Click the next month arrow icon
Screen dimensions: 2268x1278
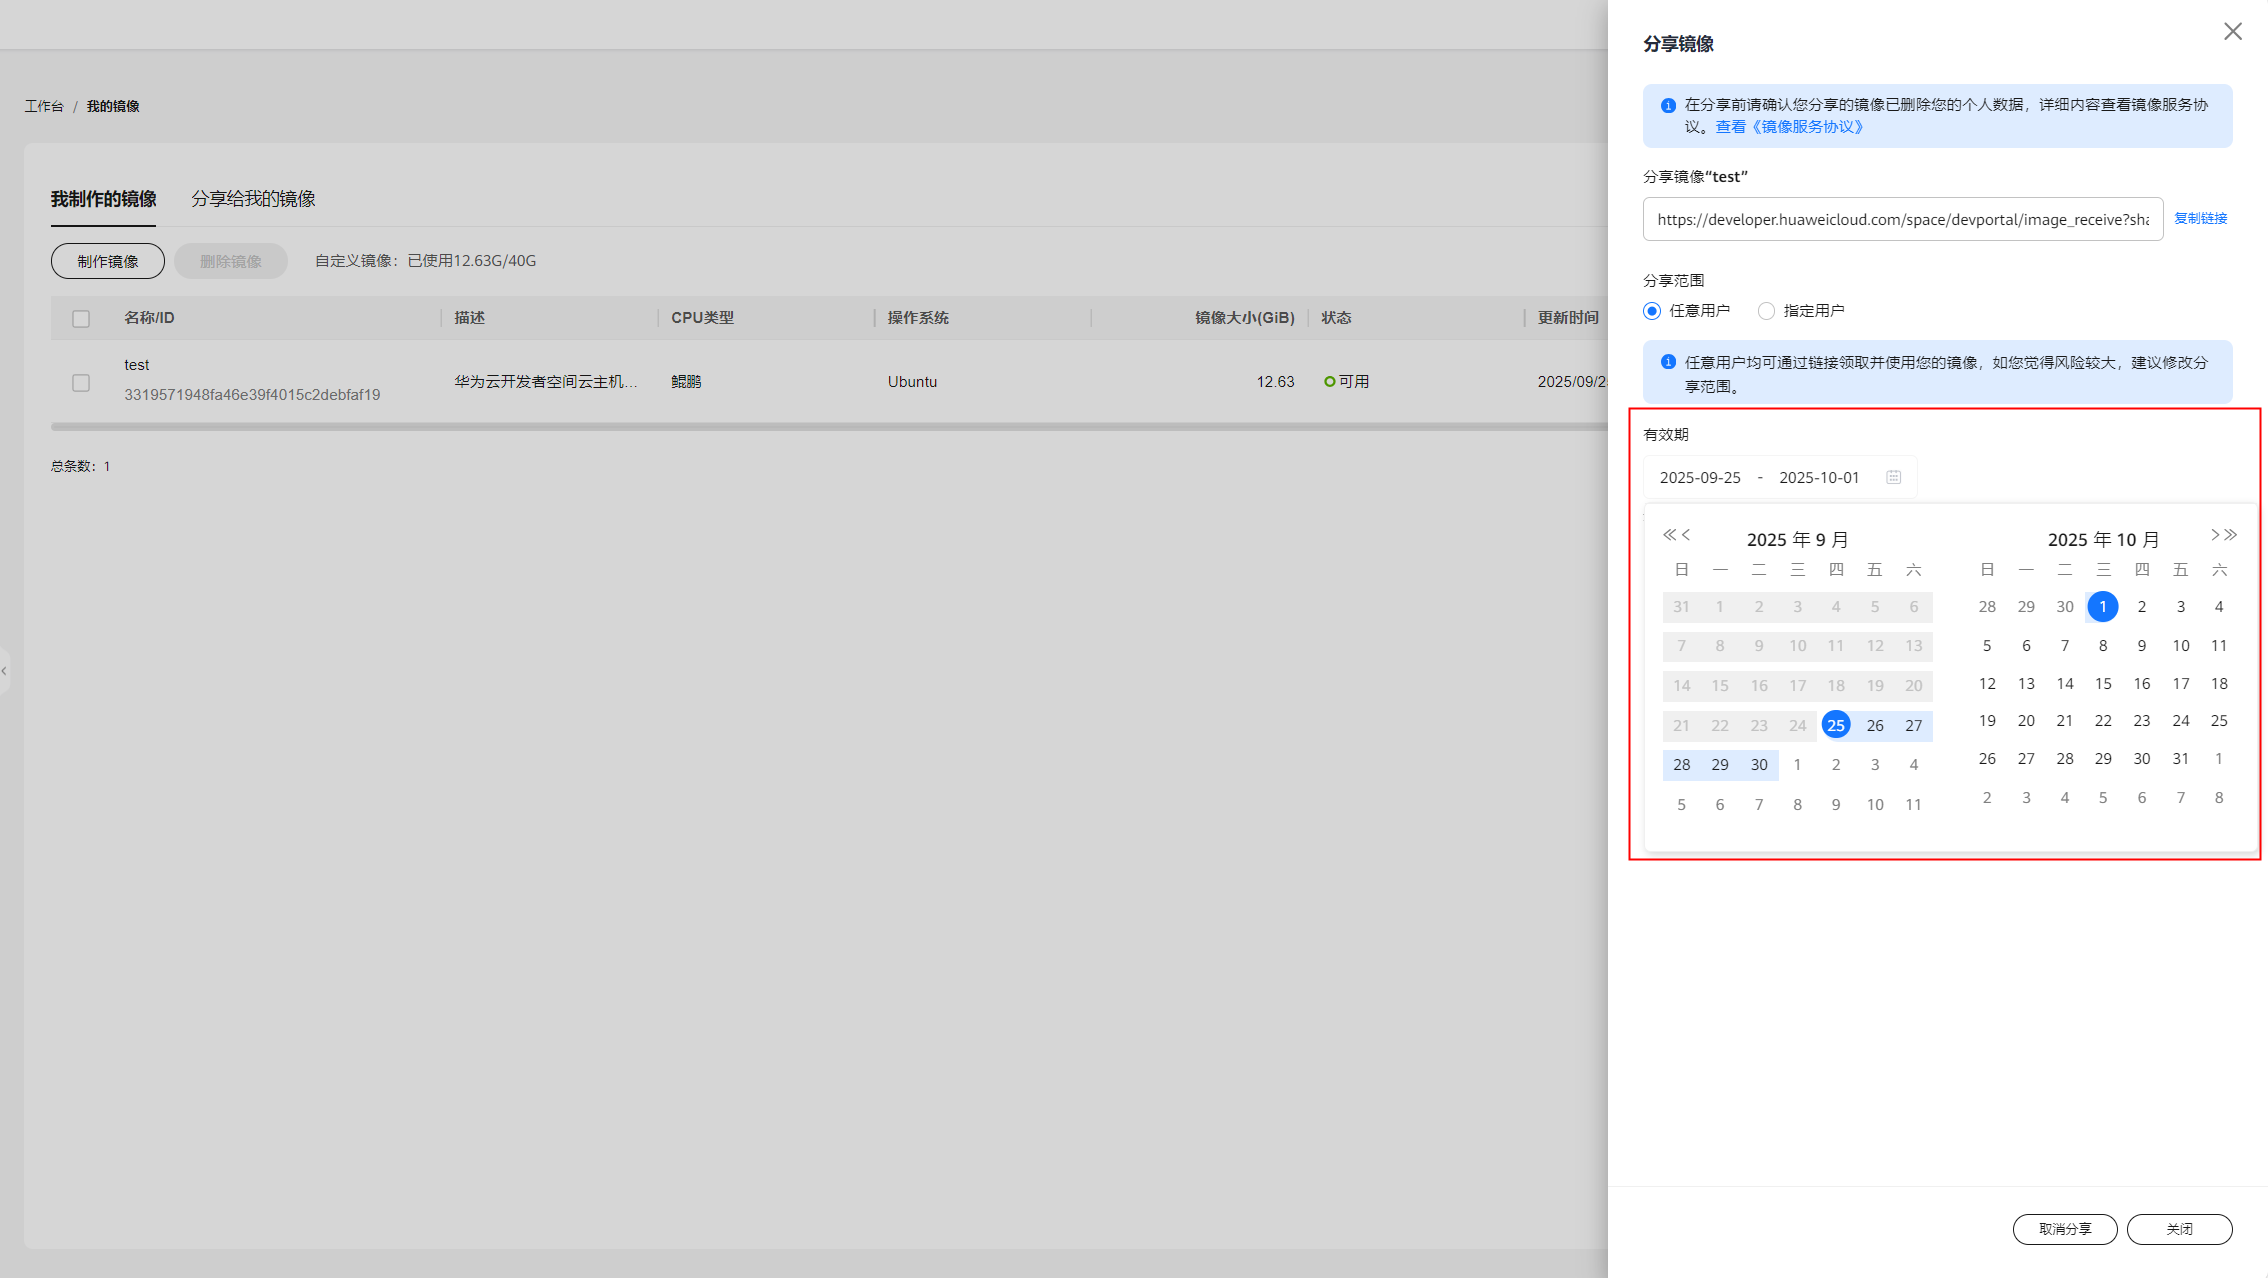click(x=2214, y=535)
